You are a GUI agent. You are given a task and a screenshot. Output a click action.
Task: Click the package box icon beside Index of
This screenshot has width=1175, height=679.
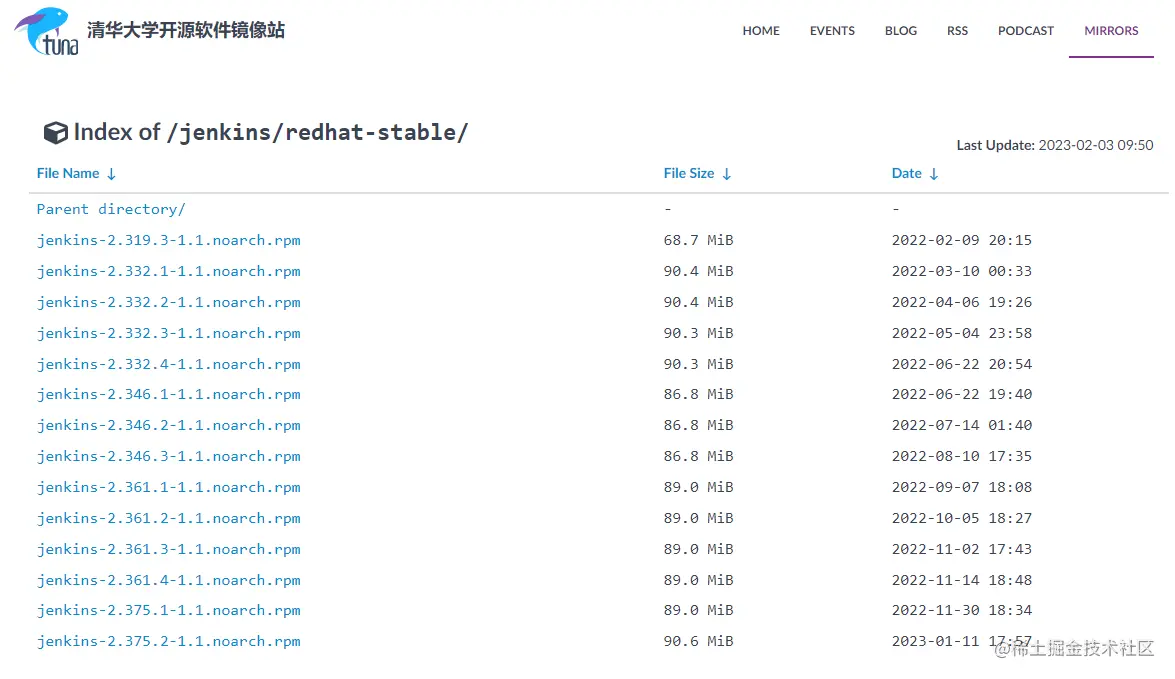point(55,133)
